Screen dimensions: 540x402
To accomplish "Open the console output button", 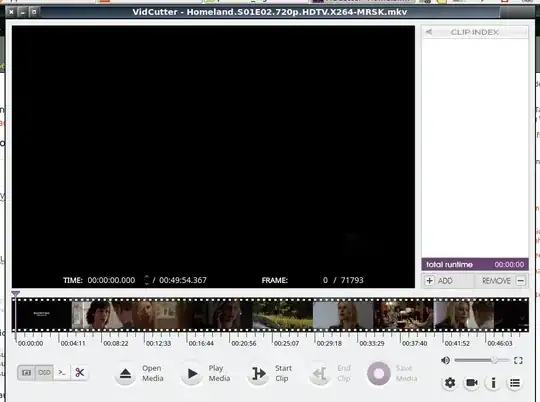I will [x=62, y=373].
